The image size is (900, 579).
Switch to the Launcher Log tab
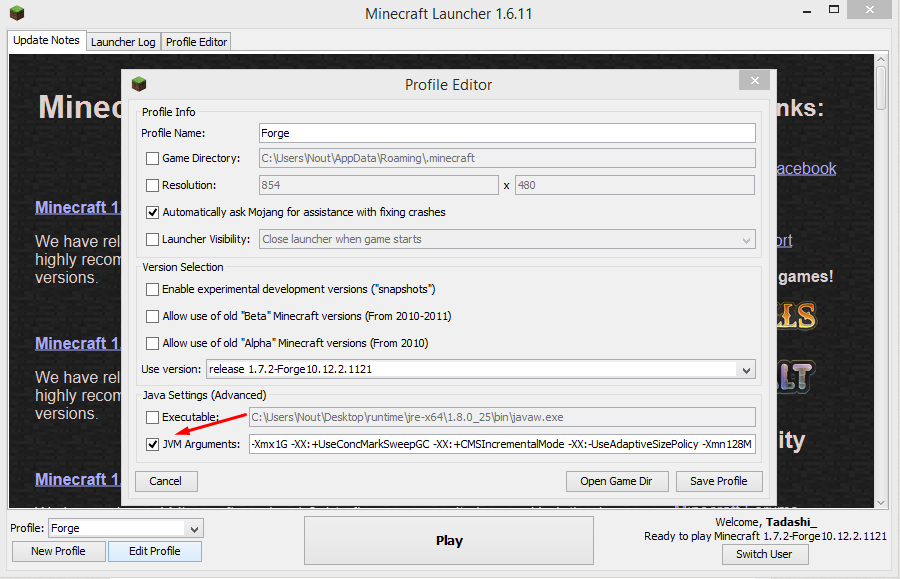click(x=123, y=42)
